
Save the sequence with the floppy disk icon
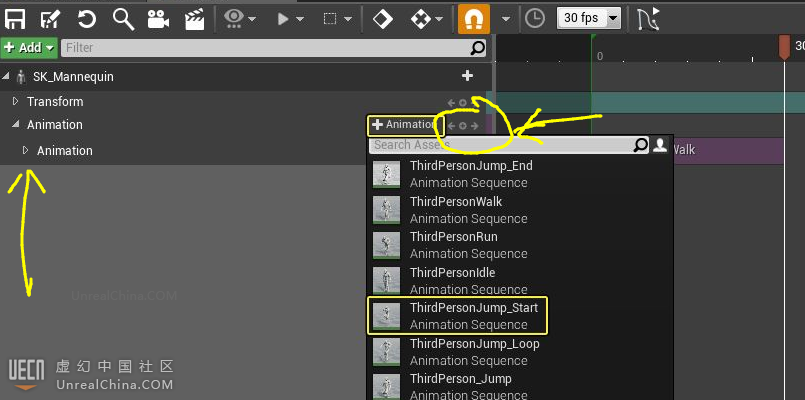point(15,18)
